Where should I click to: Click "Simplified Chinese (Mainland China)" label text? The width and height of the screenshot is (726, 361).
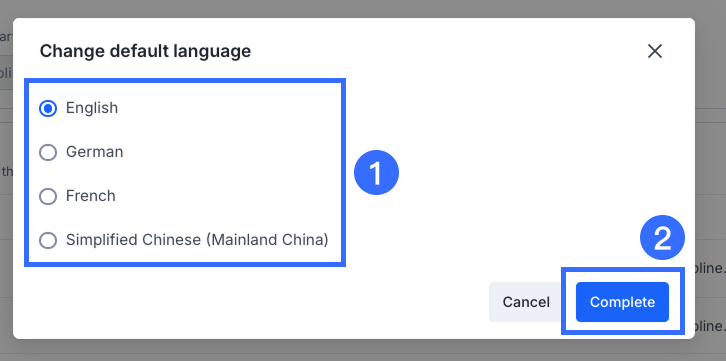[x=197, y=240]
